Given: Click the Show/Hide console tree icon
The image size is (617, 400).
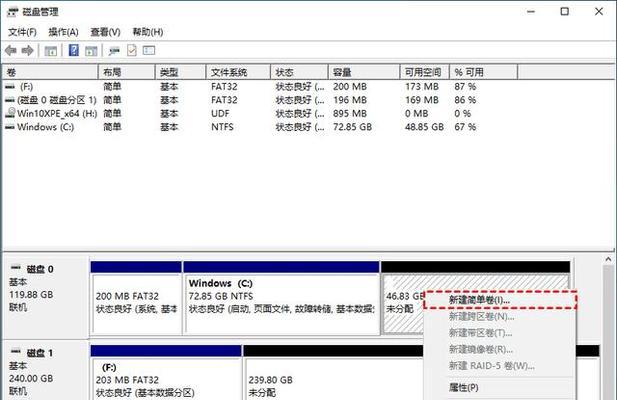Looking at the screenshot, I should tap(51, 51).
